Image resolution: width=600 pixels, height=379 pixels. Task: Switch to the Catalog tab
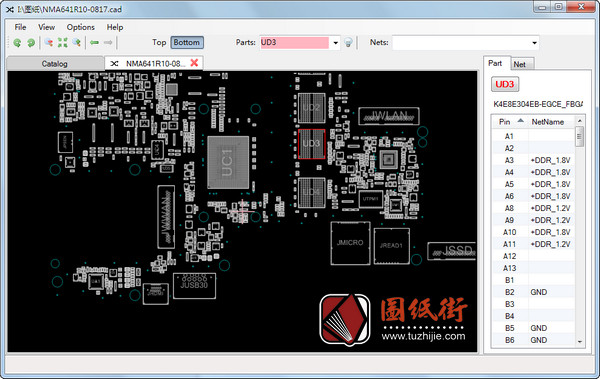54,64
